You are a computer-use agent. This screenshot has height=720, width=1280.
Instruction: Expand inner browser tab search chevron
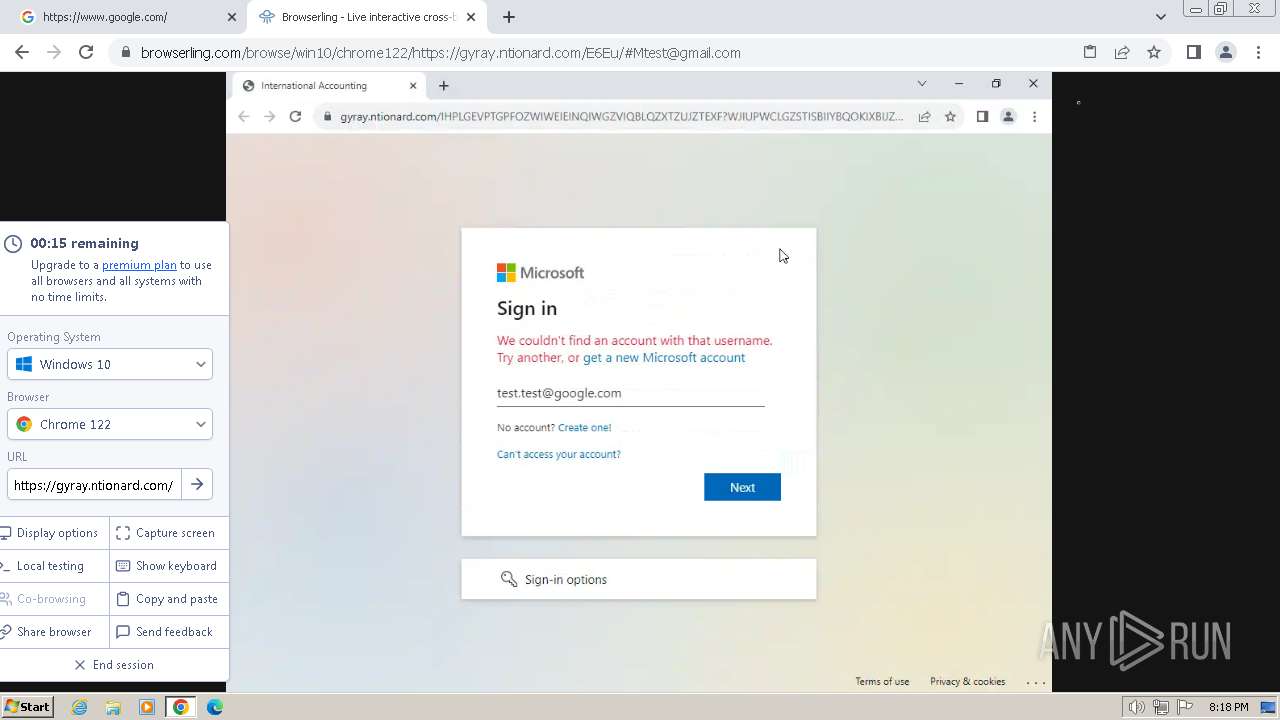[x=922, y=84]
